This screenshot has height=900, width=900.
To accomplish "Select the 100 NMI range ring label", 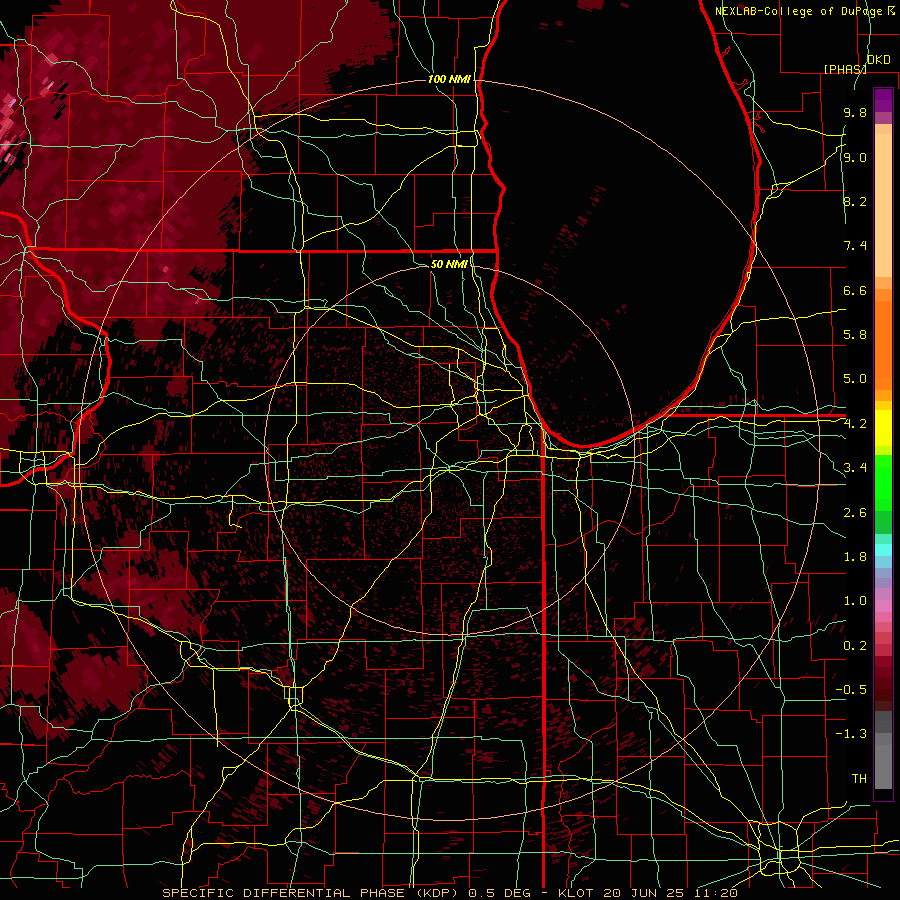I will point(449,79).
